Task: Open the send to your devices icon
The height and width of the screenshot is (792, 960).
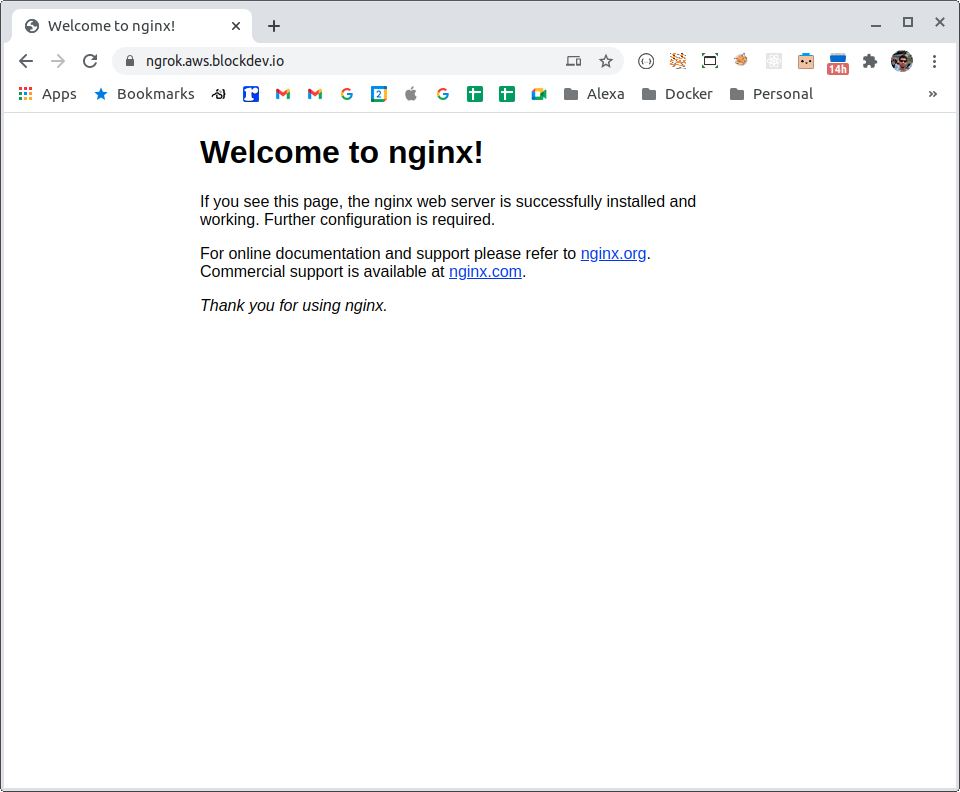Action: tap(574, 61)
